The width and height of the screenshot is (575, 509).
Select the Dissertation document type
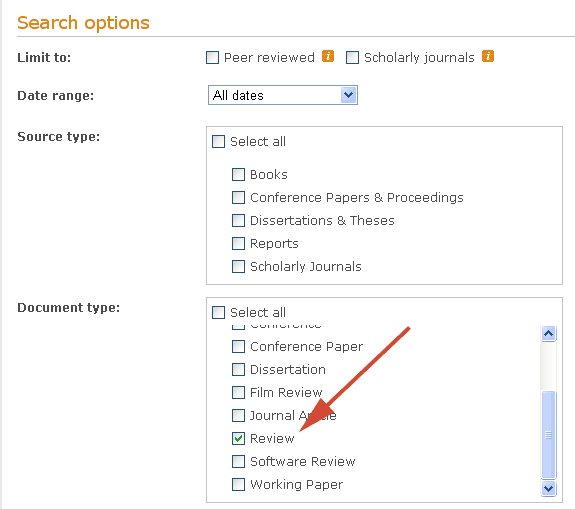(x=238, y=370)
